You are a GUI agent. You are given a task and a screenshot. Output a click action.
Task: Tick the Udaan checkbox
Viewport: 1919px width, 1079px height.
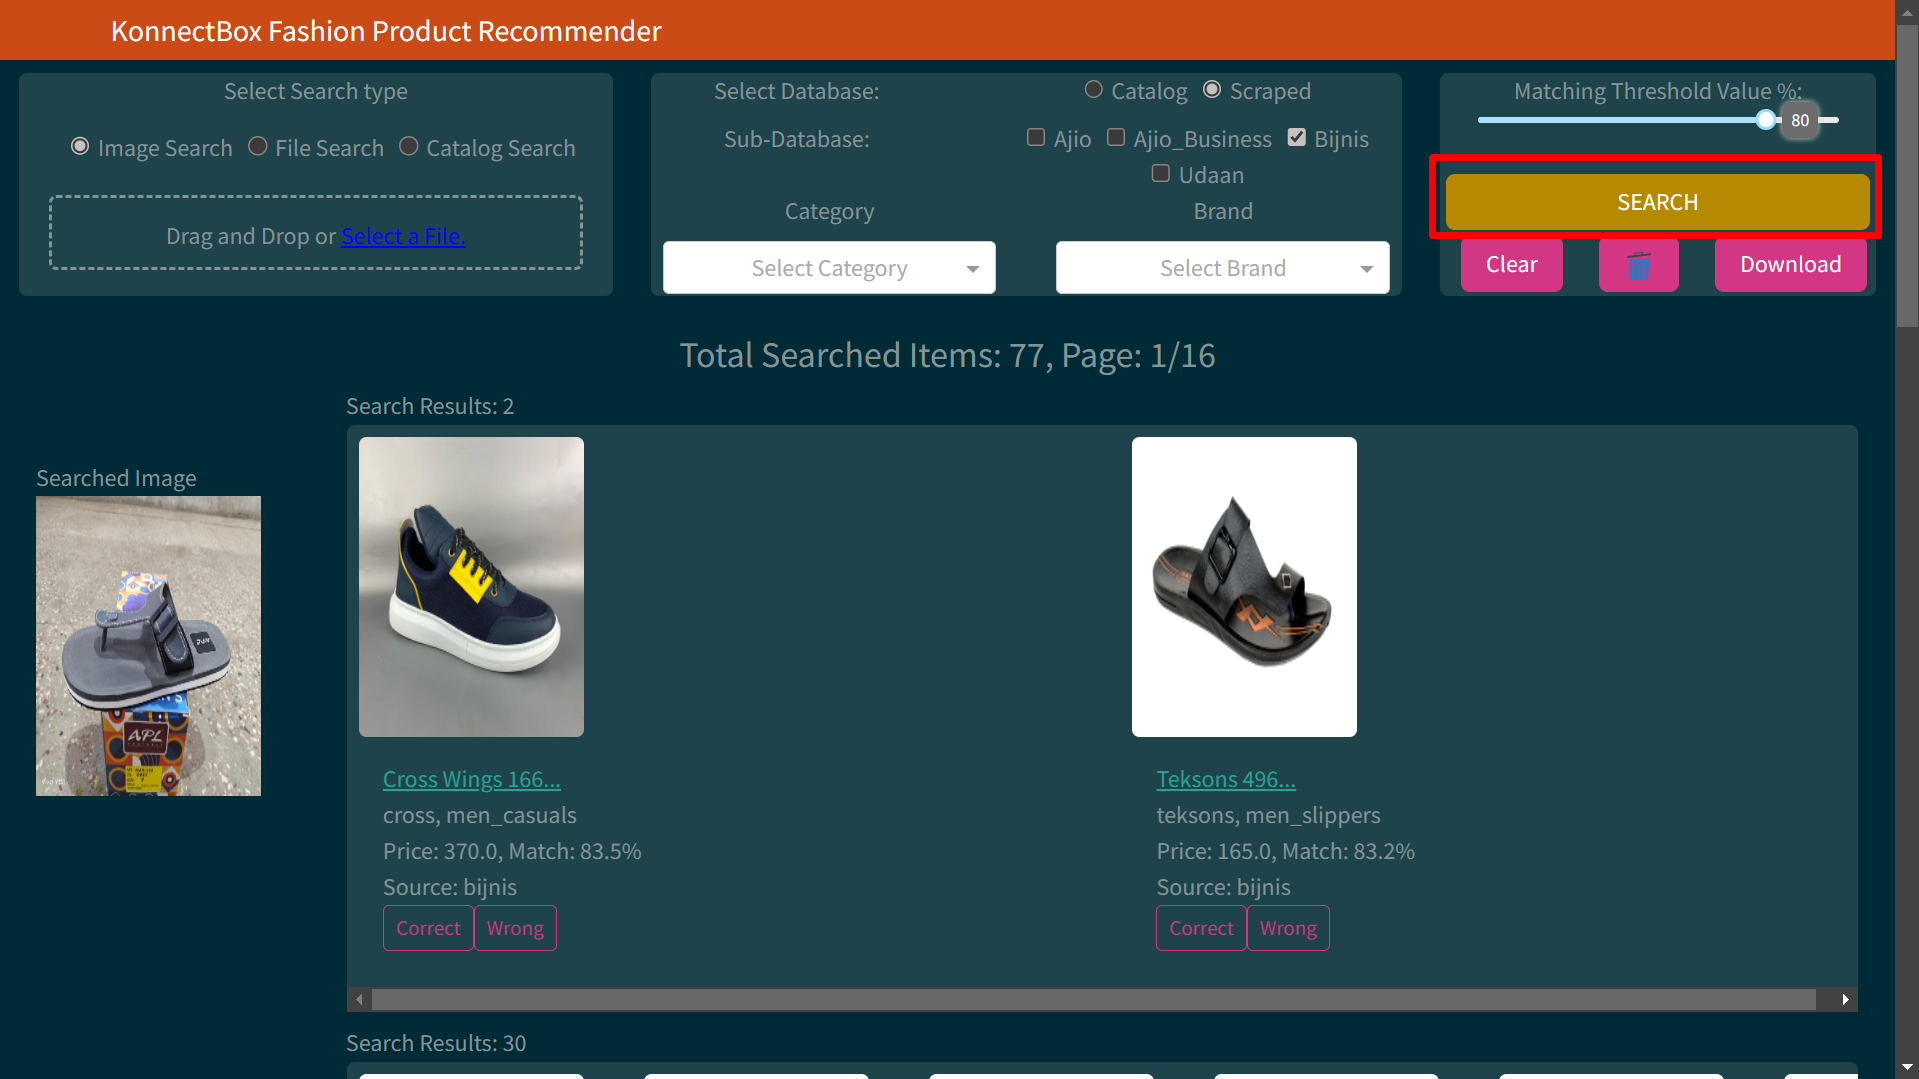tap(1161, 174)
